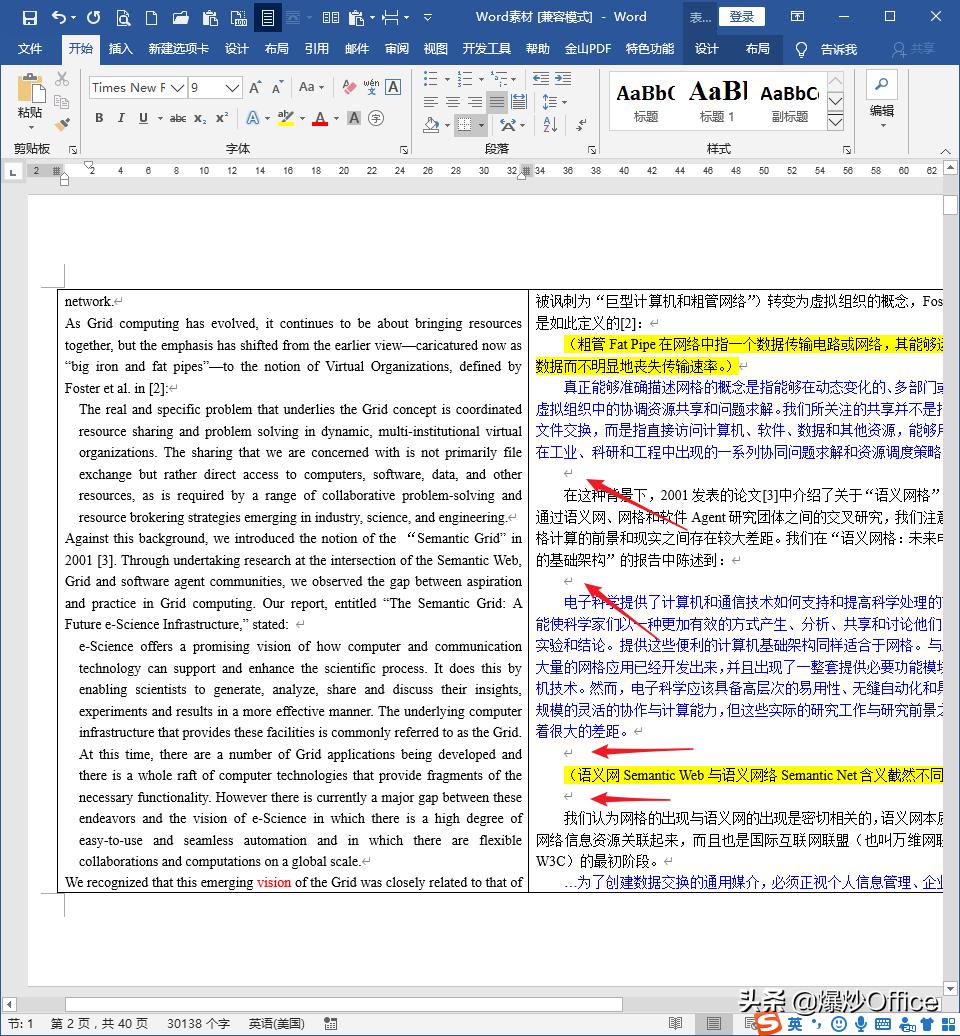Switch to the 插入 ribbon tab
This screenshot has width=960, height=1036.
[120, 48]
